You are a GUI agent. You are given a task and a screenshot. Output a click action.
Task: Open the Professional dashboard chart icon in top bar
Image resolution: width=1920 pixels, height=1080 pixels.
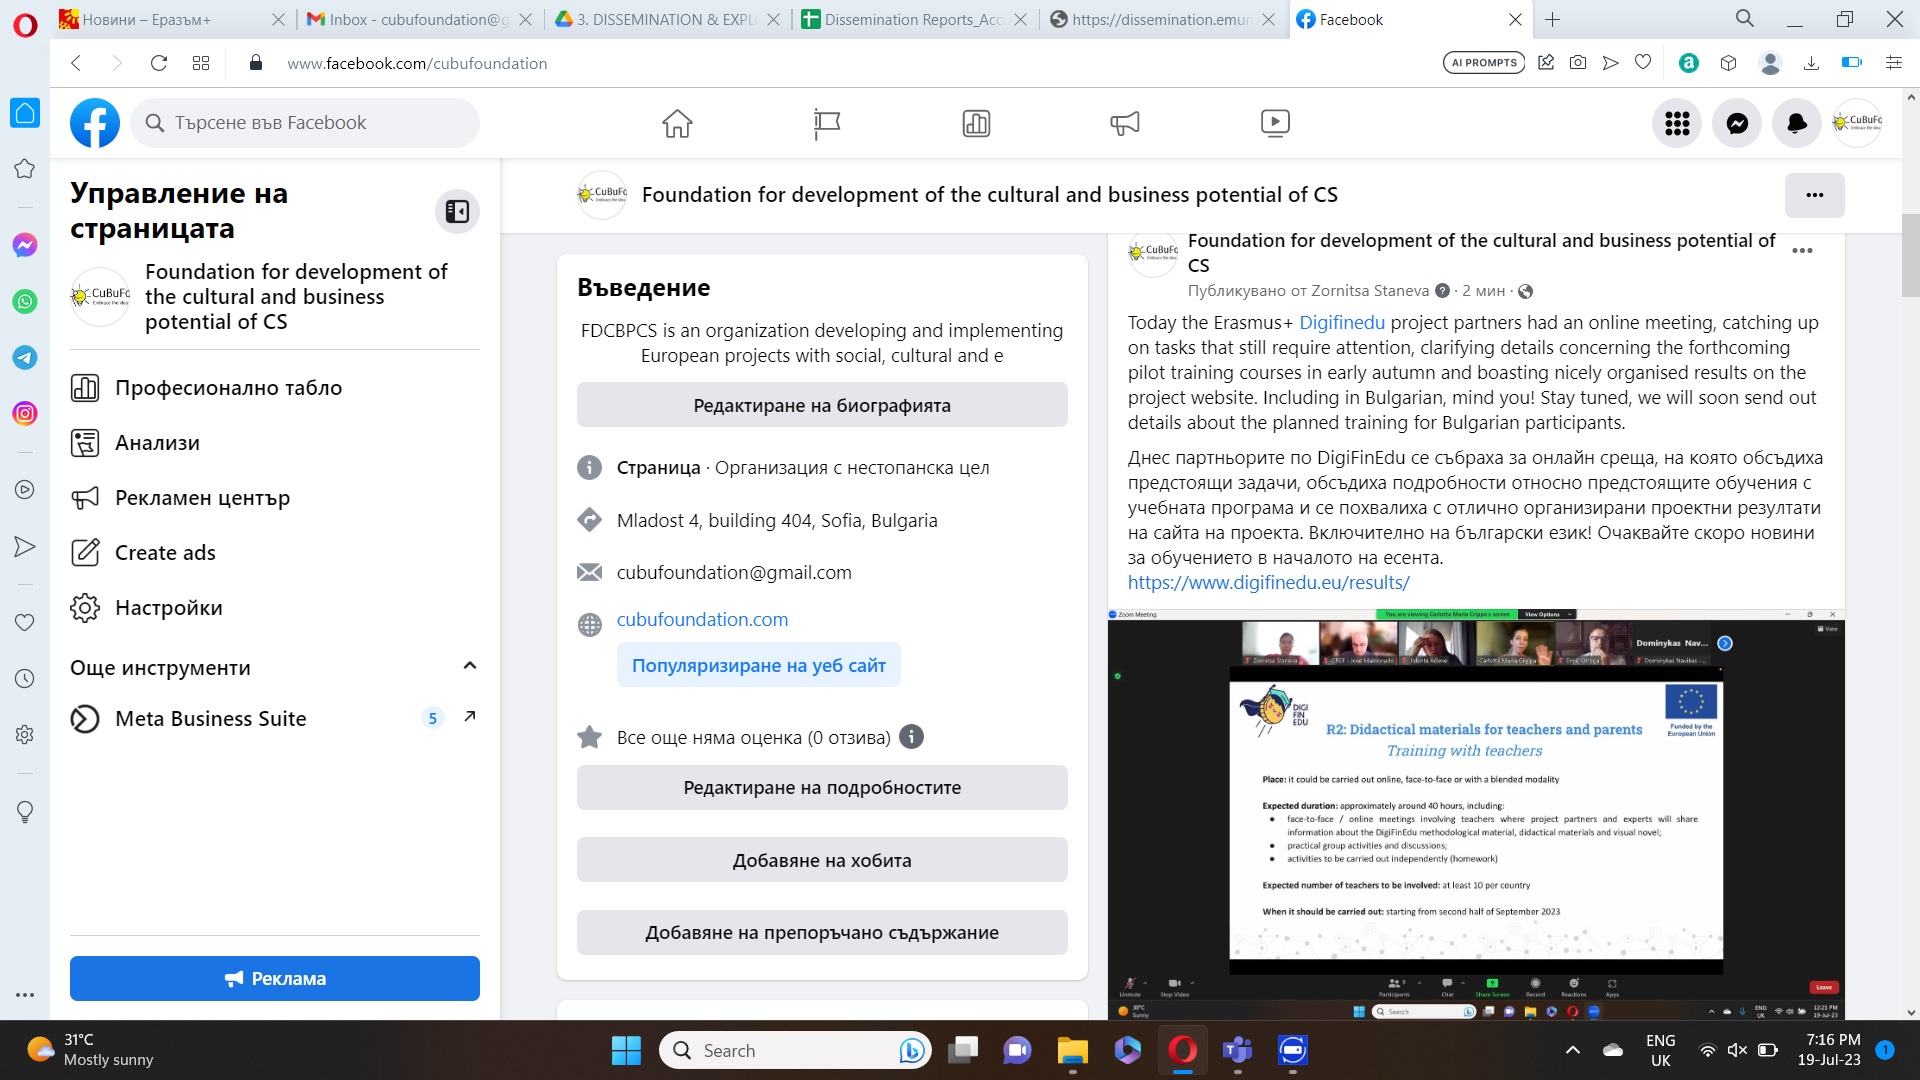976,123
